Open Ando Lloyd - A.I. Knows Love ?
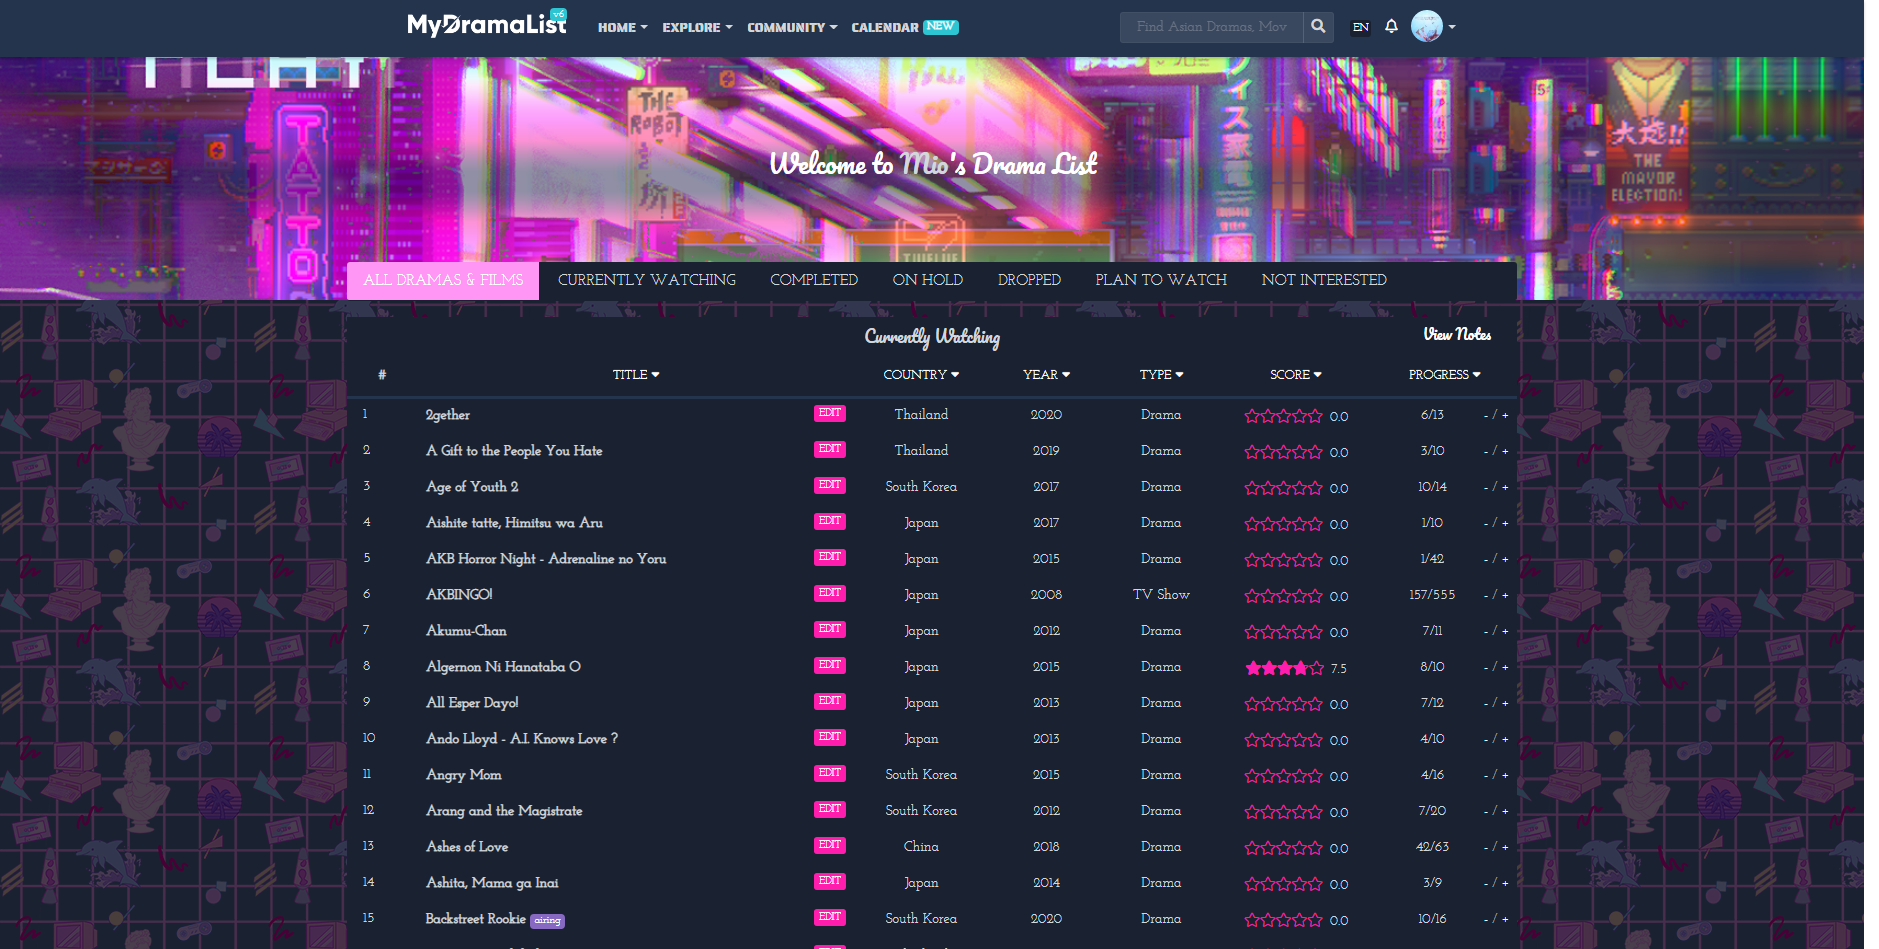 (522, 739)
